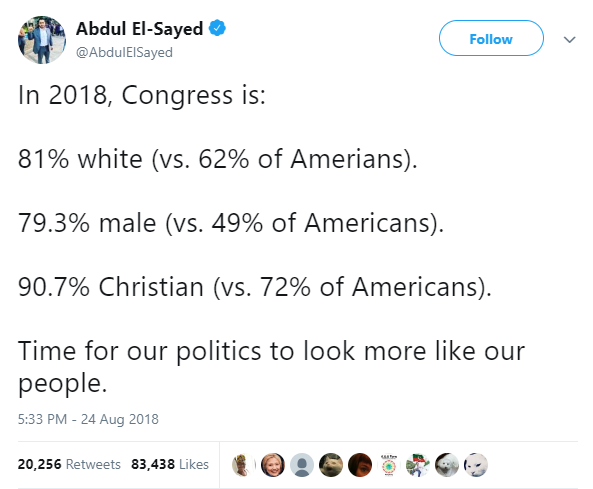Expand the tweet options chevron
This screenshot has height=489, width=593.
(x=570, y=39)
